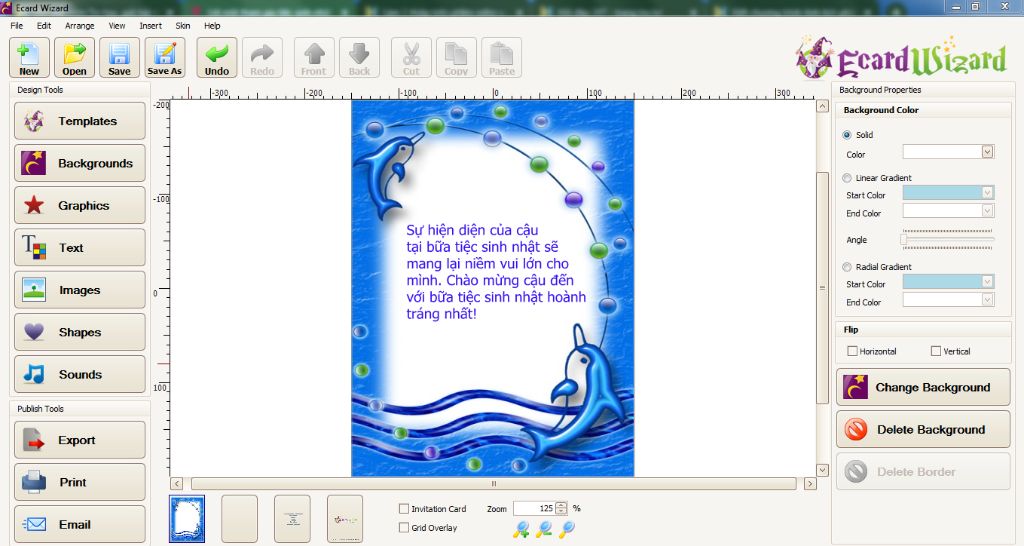Click the send to Back icon
Viewport: 1024px width, 546px height.
(x=359, y=57)
